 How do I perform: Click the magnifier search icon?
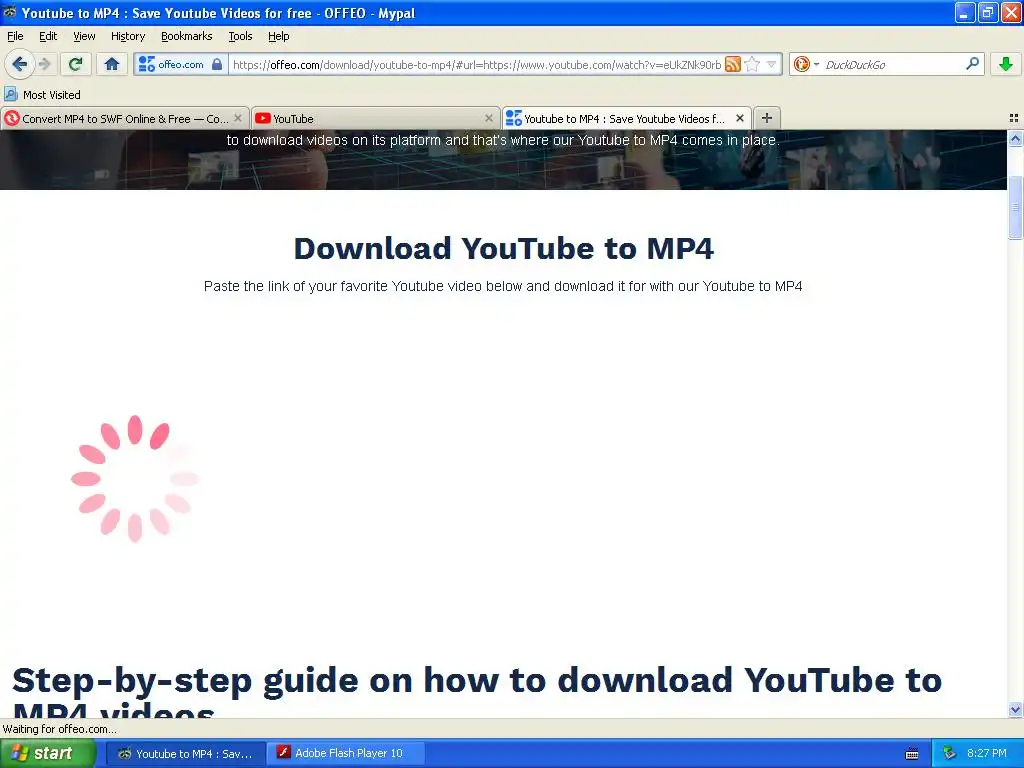click(x=972, y=64)
